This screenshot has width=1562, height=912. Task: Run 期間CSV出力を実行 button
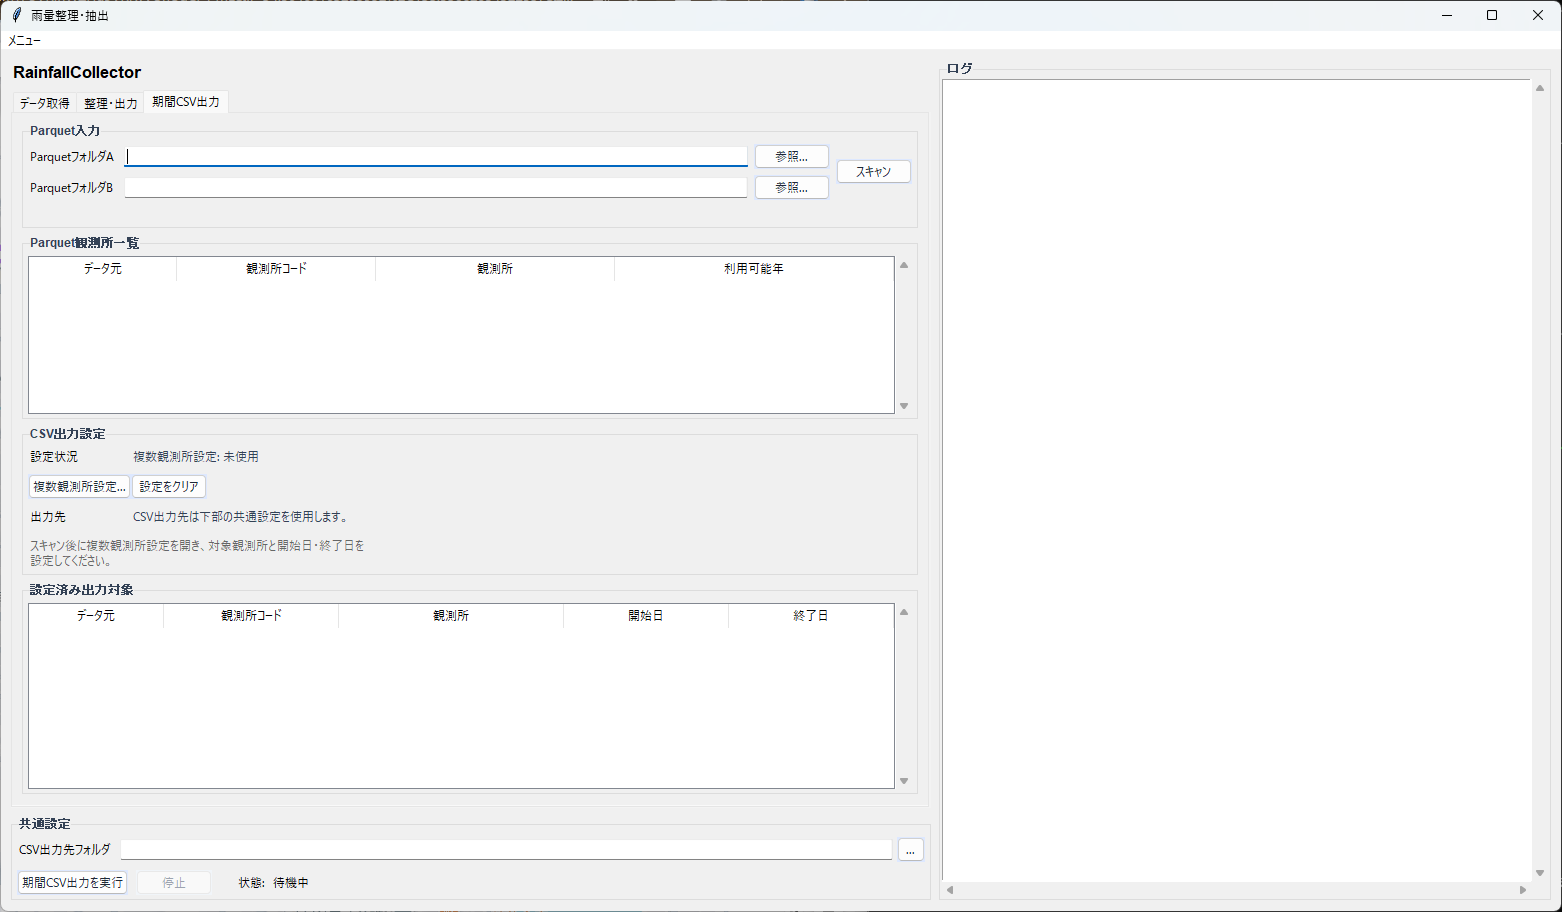pyautogui.click(x=73, y=883)
